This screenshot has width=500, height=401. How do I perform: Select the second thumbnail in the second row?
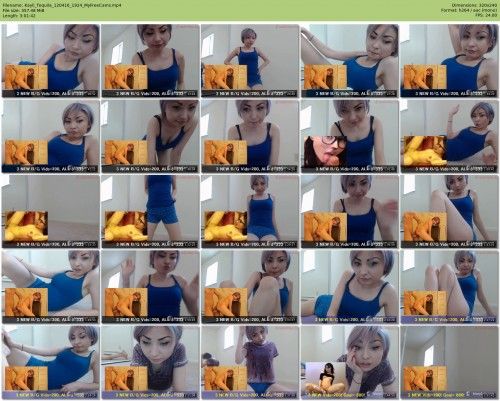click(150, 136)
